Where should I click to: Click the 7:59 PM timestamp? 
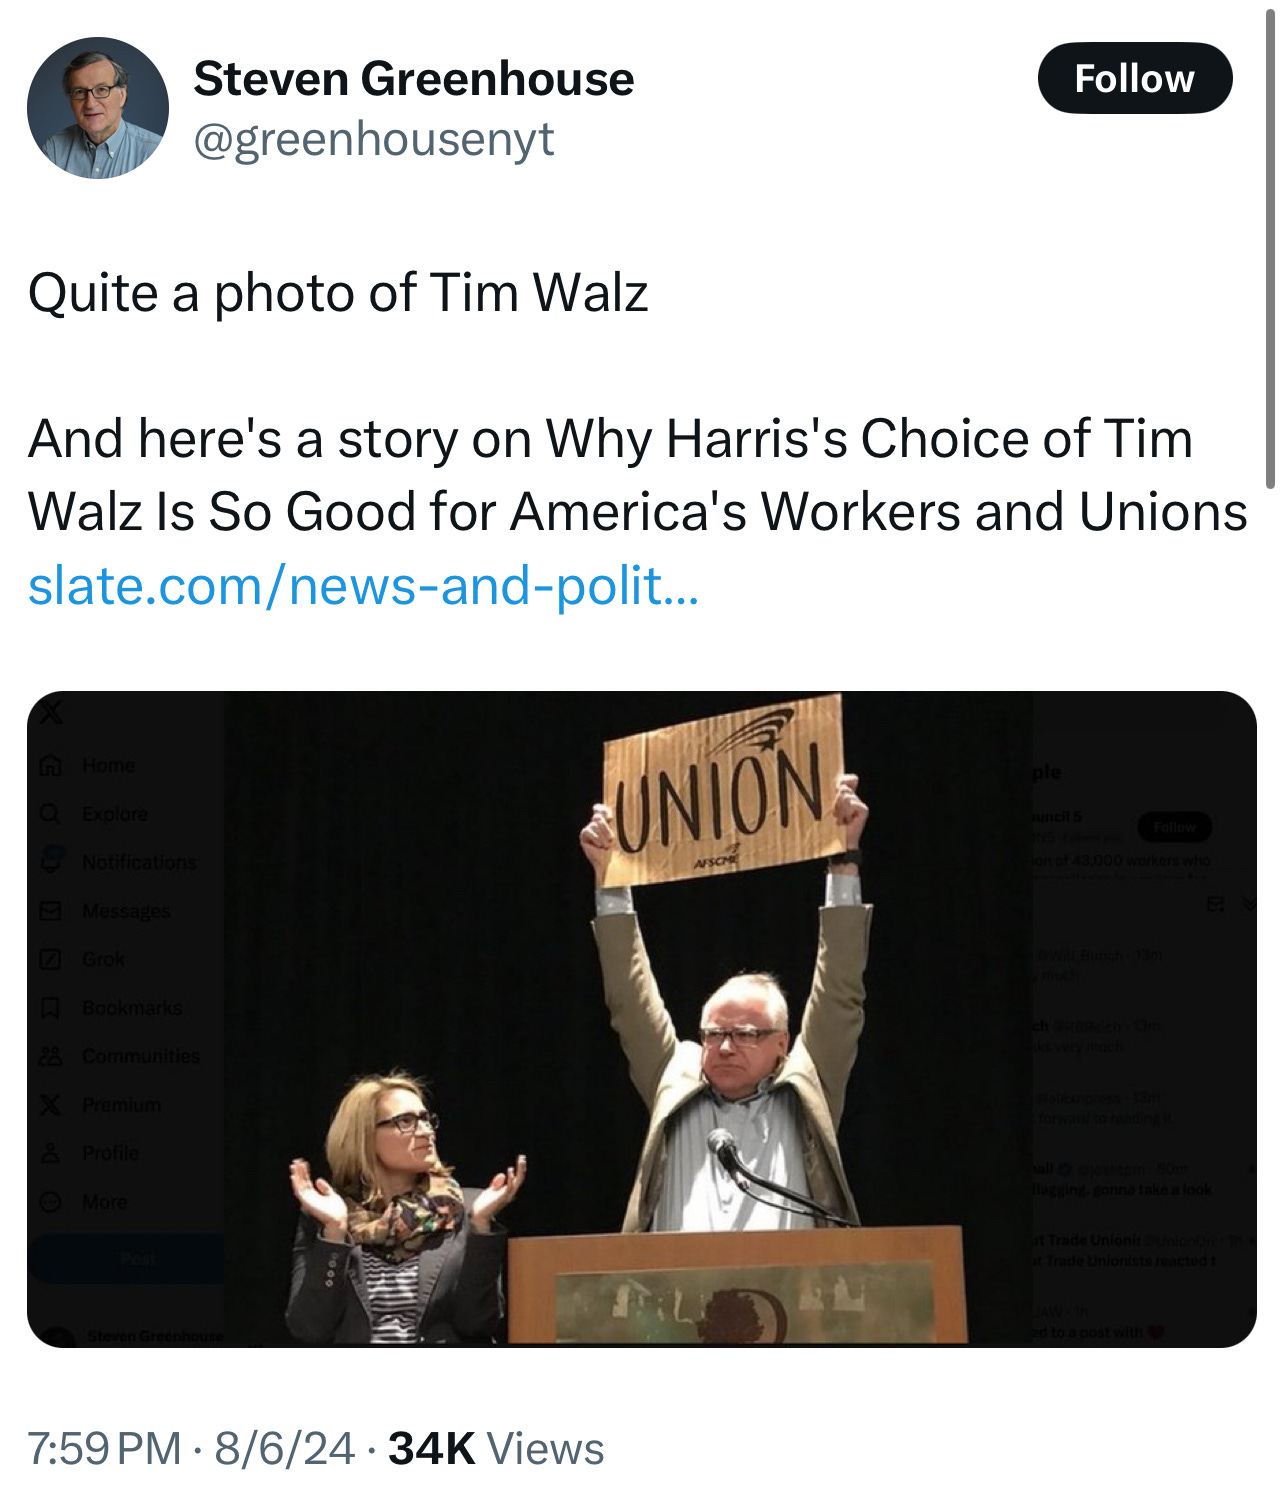[104, 1448]
